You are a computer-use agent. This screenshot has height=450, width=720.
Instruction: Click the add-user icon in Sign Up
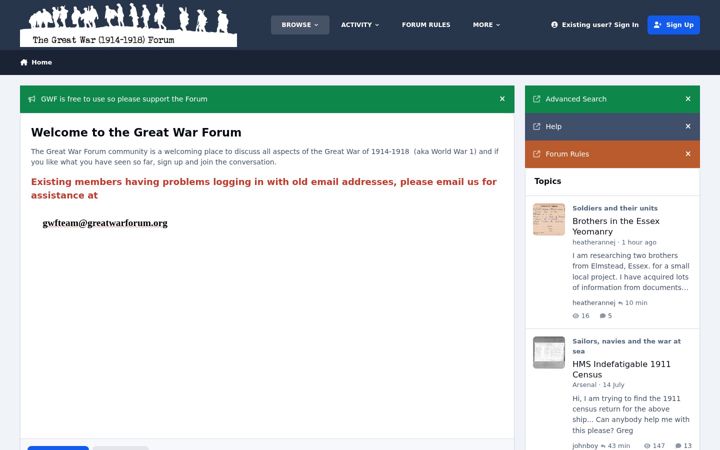coord(658,25)
